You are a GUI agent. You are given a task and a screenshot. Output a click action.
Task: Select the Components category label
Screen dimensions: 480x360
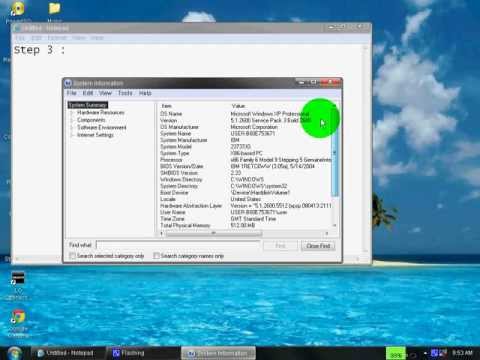pyautogui.click(x=91, y=120)
